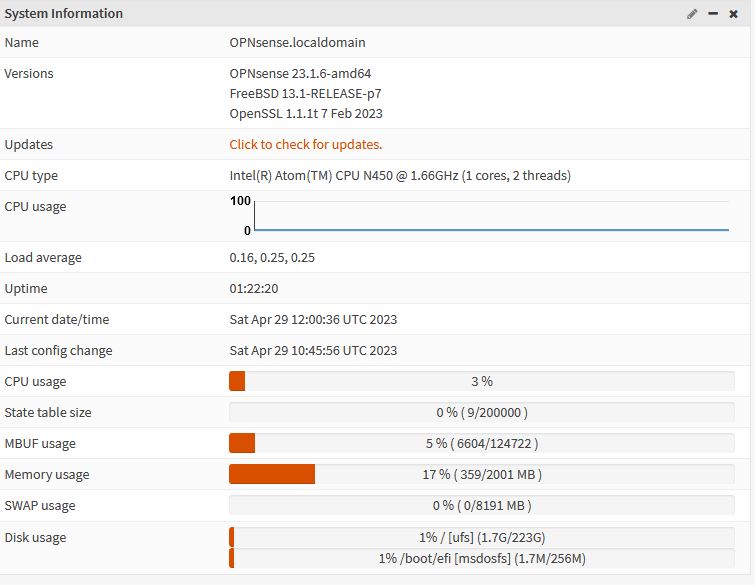The width and height of the screenshot is (755, 585).
Task: Collapse the System Information widget with minus icon
Action: click(x=713, y=14)
